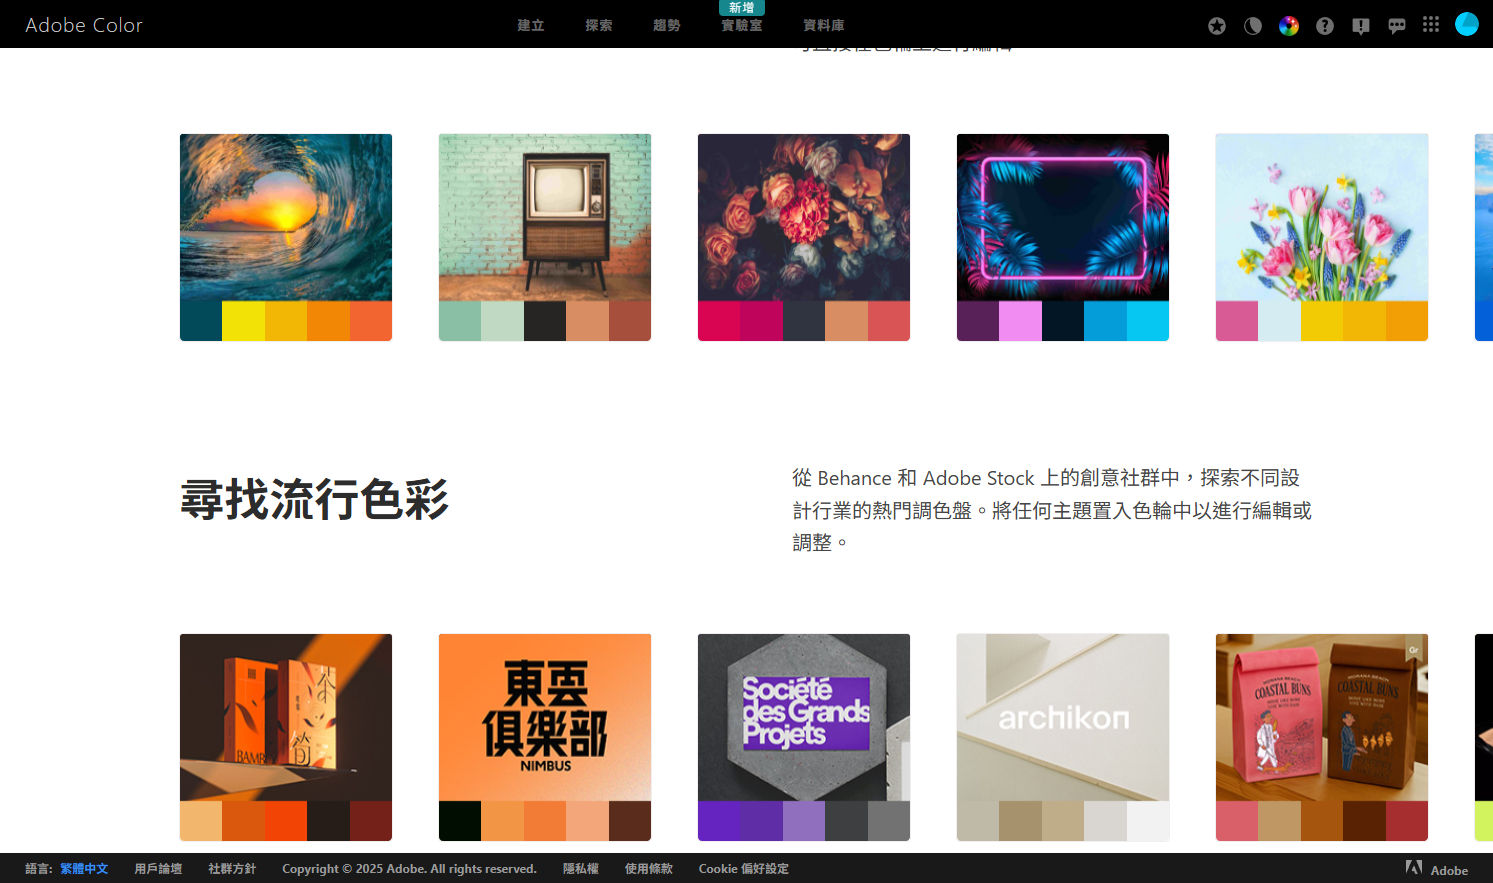Open 實驗室 with the 新增 badge
1493x883 pixels.
point(740,25)
